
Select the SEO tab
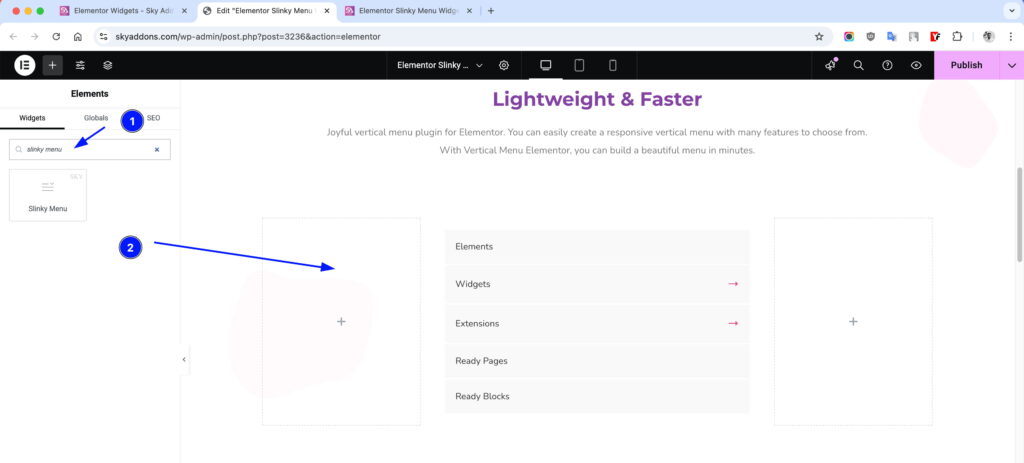point(153,118)
